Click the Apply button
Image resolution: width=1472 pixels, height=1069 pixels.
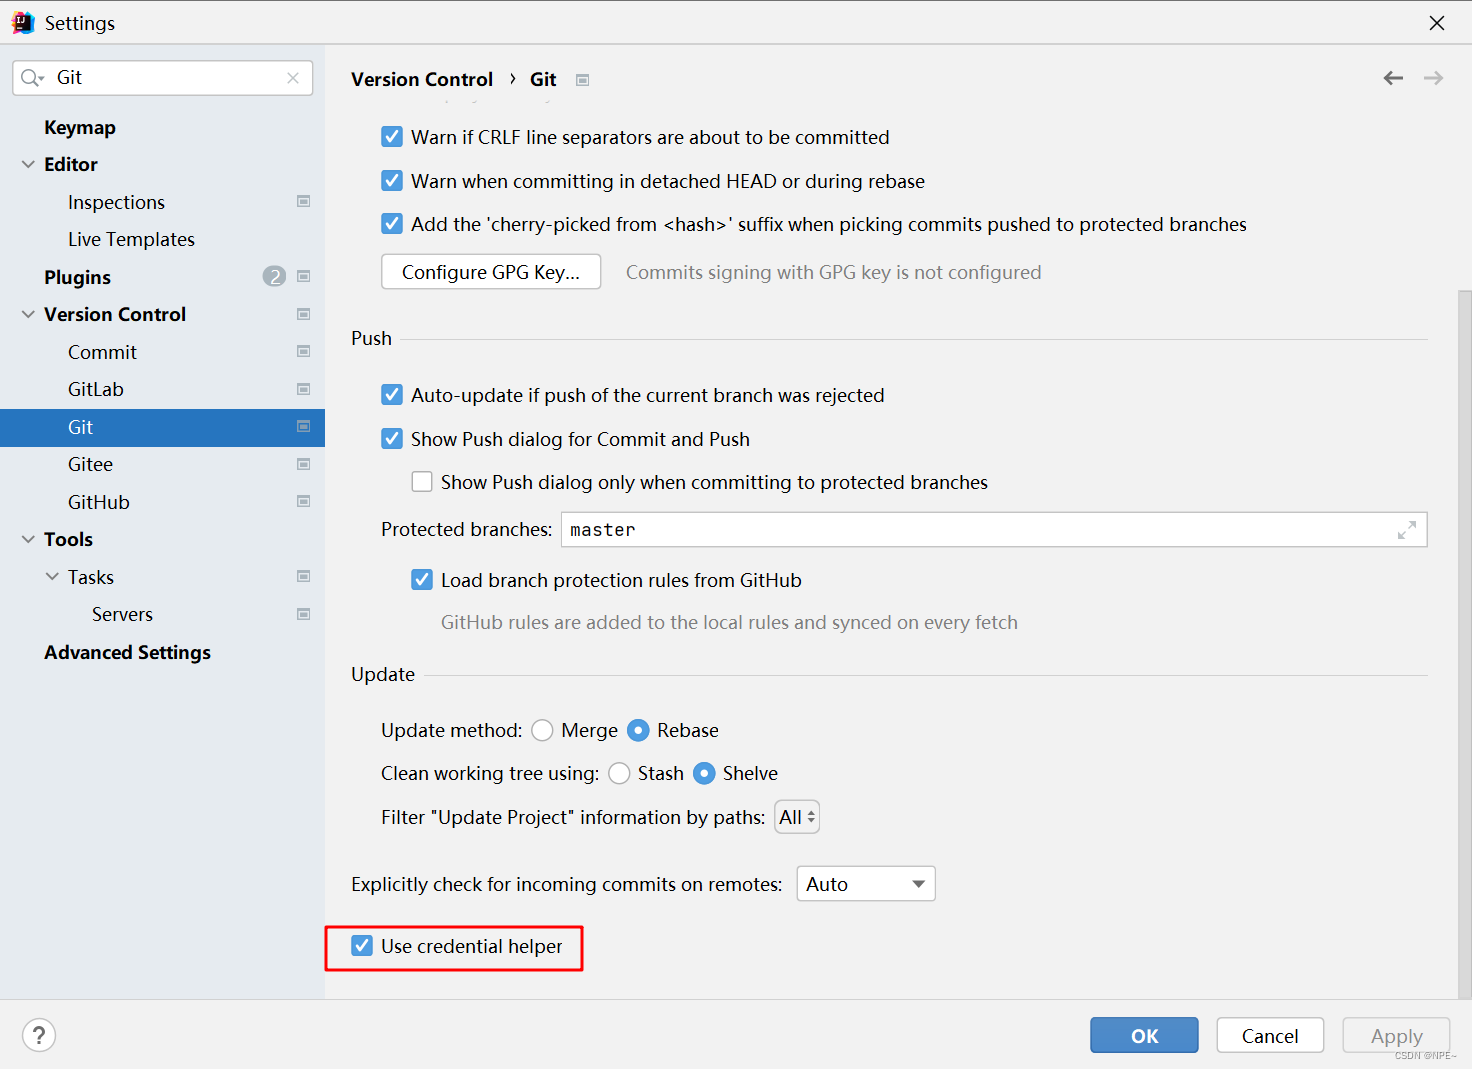1396,1035
